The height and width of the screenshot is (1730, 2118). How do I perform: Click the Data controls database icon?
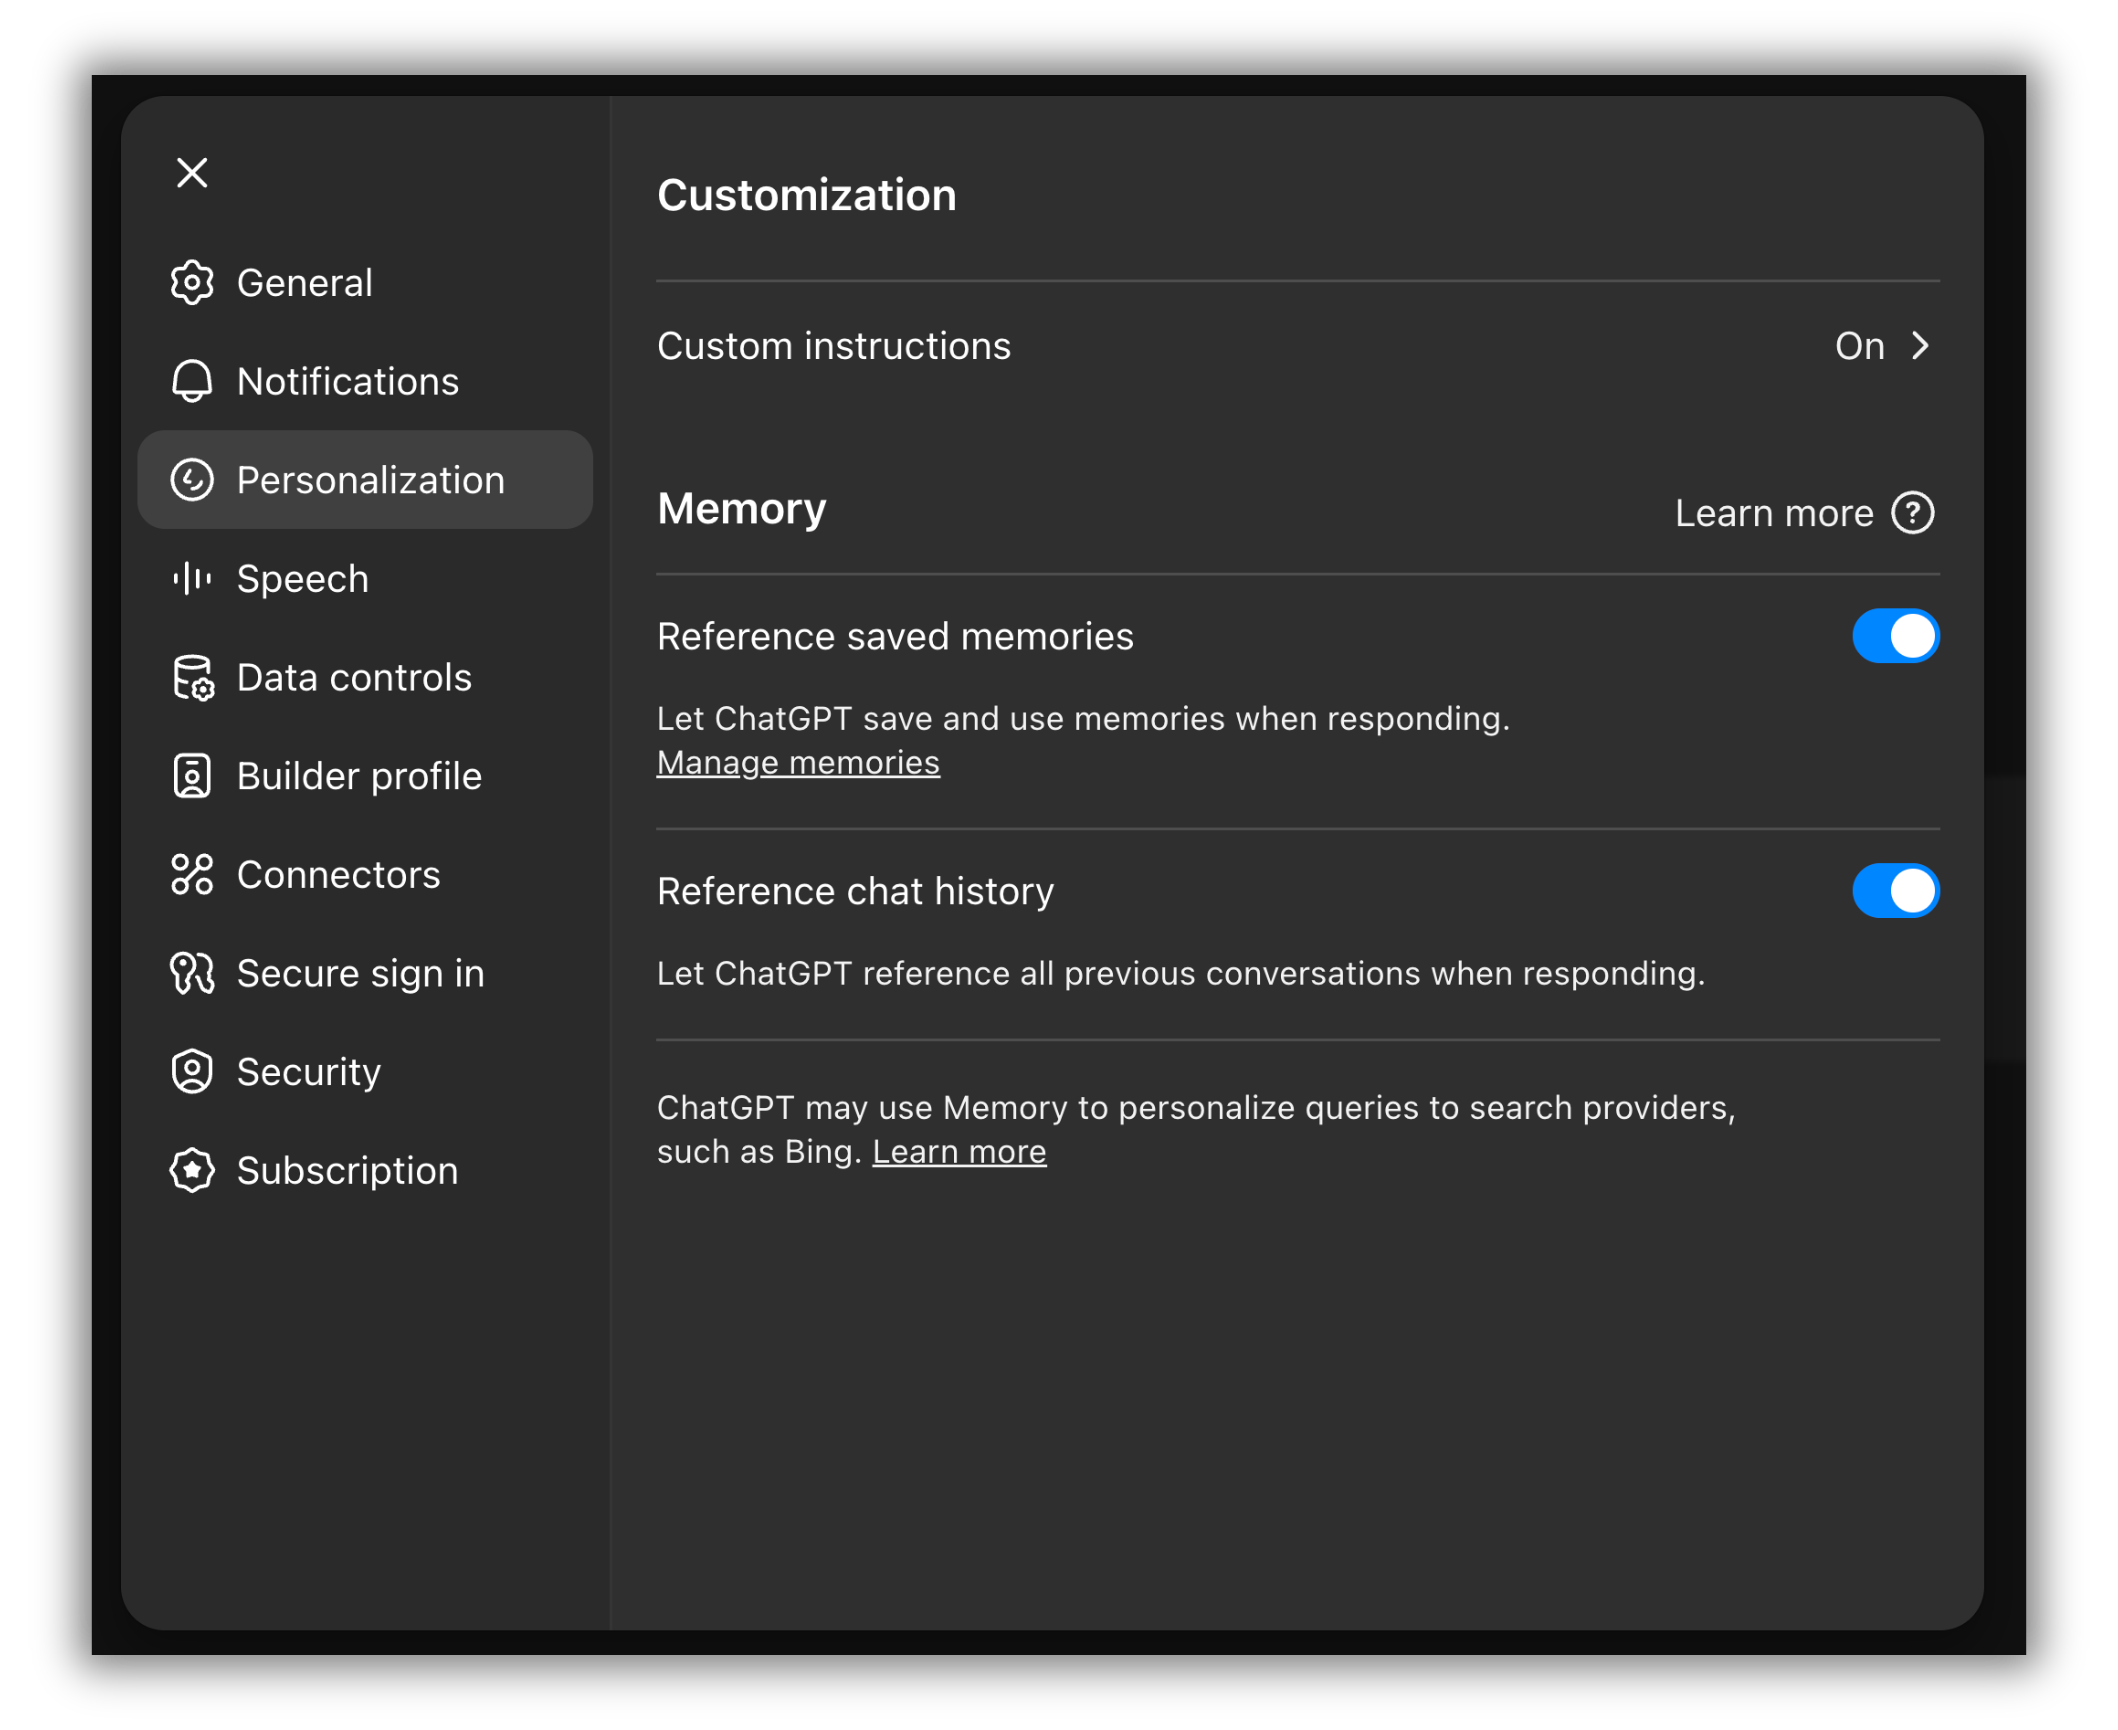click(x=193, y=677)
